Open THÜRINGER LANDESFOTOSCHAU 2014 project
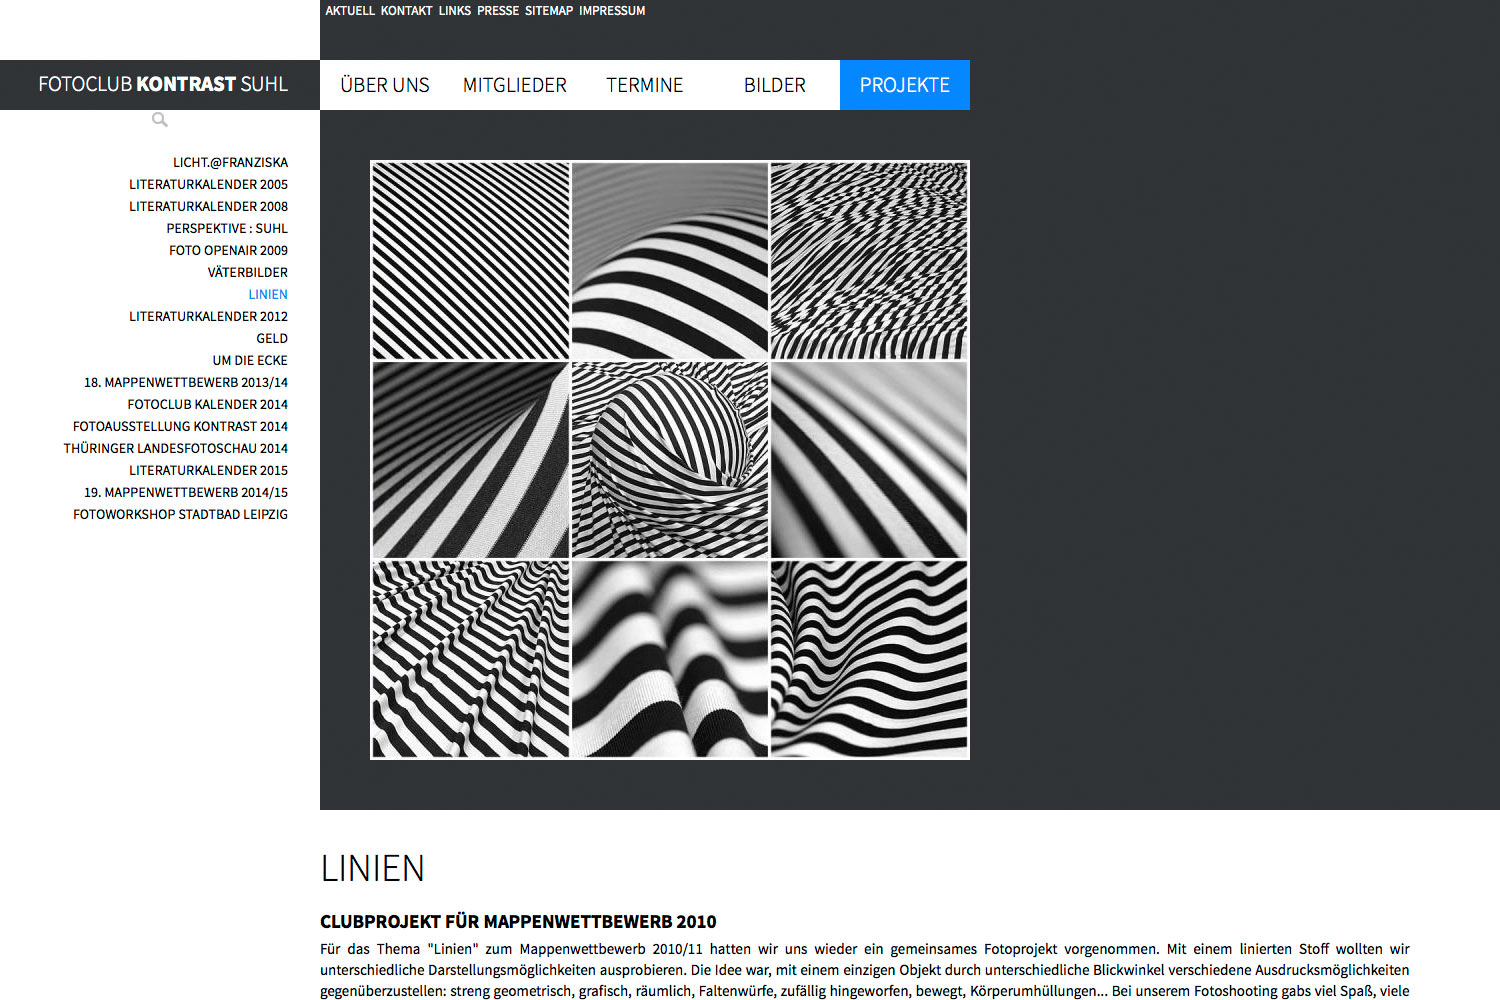 coord(174,448)
